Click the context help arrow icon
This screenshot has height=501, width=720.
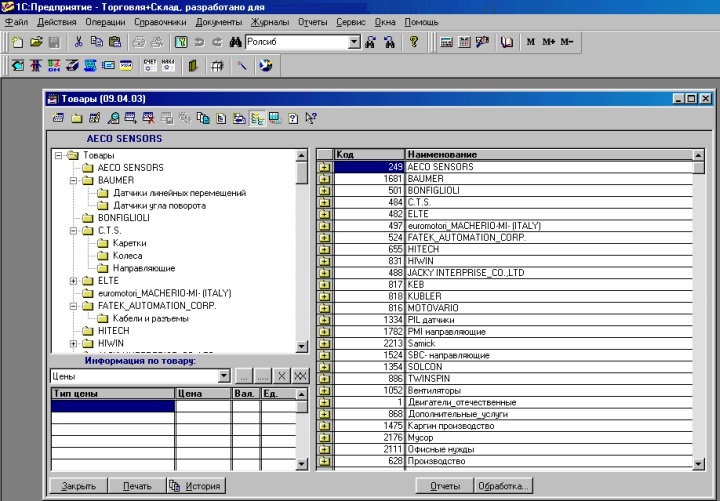coord(311,118)
